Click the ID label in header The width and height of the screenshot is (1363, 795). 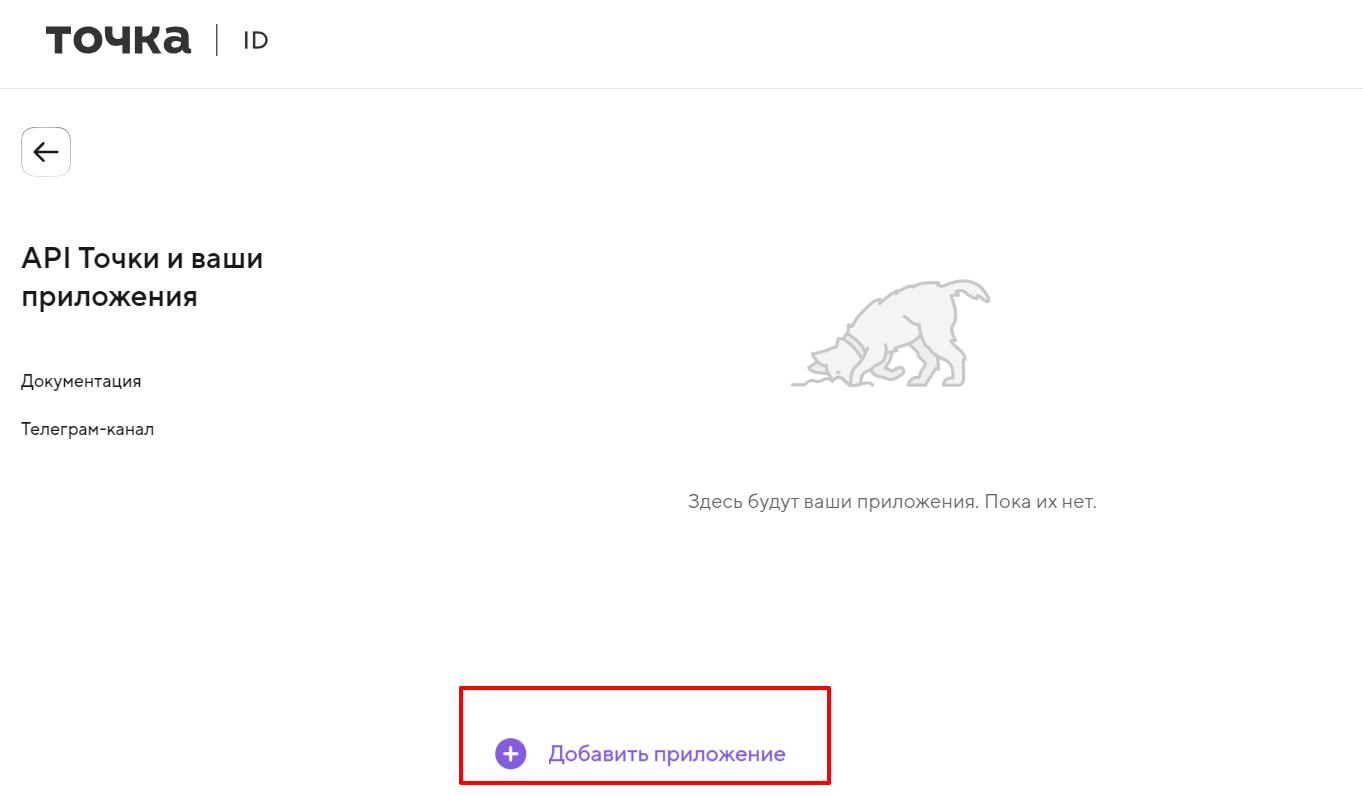pos(256,41)
